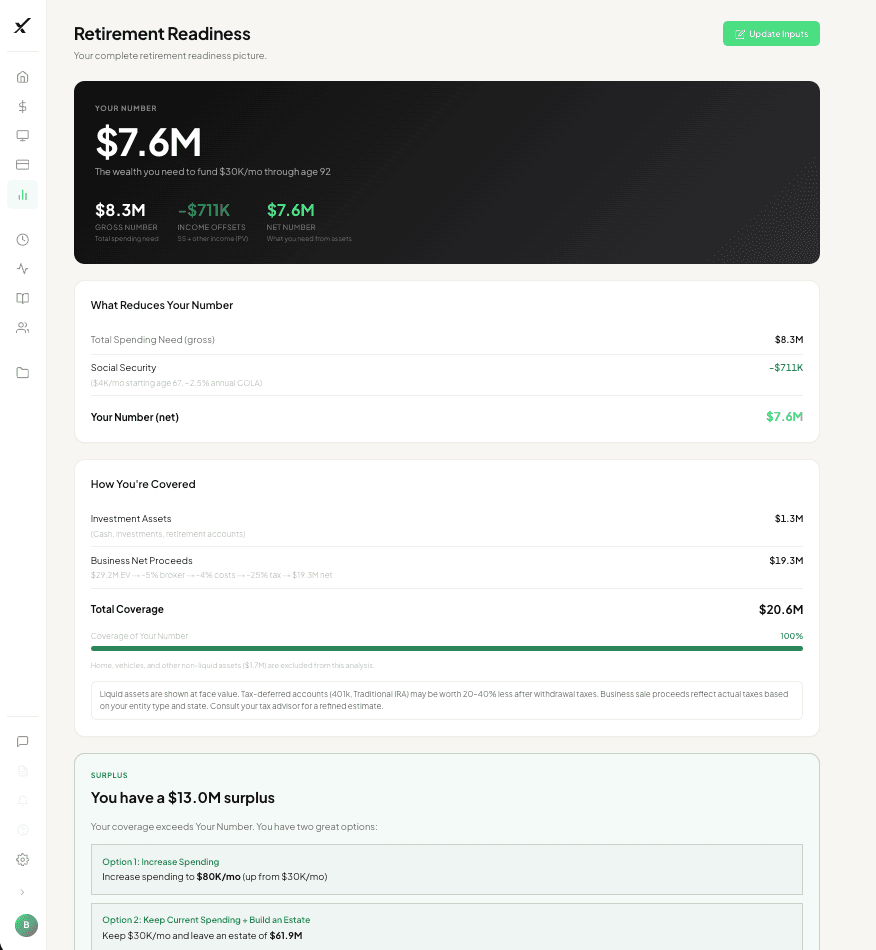Select Option 1: Increase Spending card

tap(446, 869)
